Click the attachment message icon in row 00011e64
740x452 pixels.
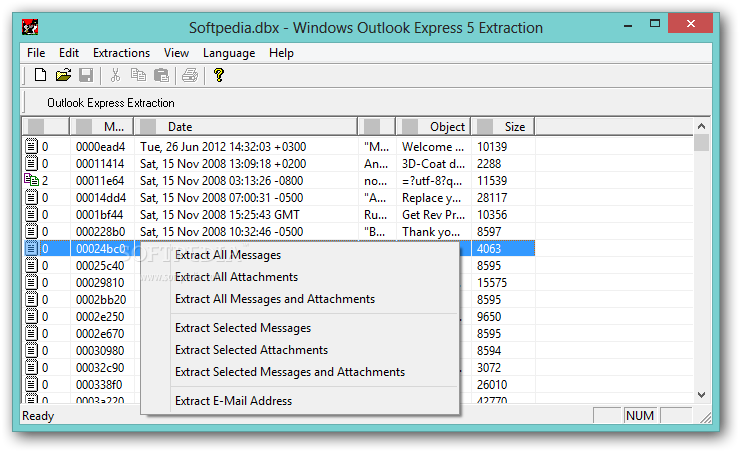point(31,180)
